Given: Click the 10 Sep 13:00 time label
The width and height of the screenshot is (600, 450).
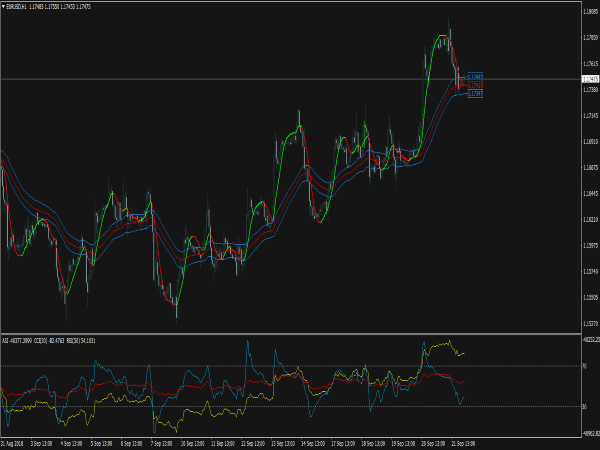Looking at the screenshot, I should pos(192,444).
